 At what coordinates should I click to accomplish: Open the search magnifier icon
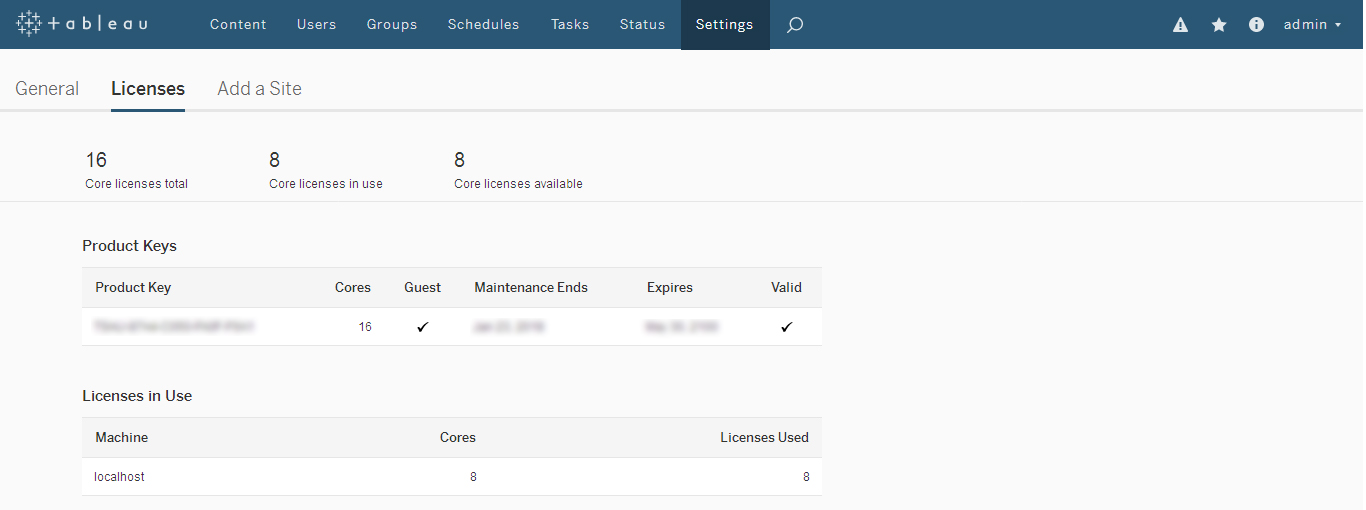[795, 25]
